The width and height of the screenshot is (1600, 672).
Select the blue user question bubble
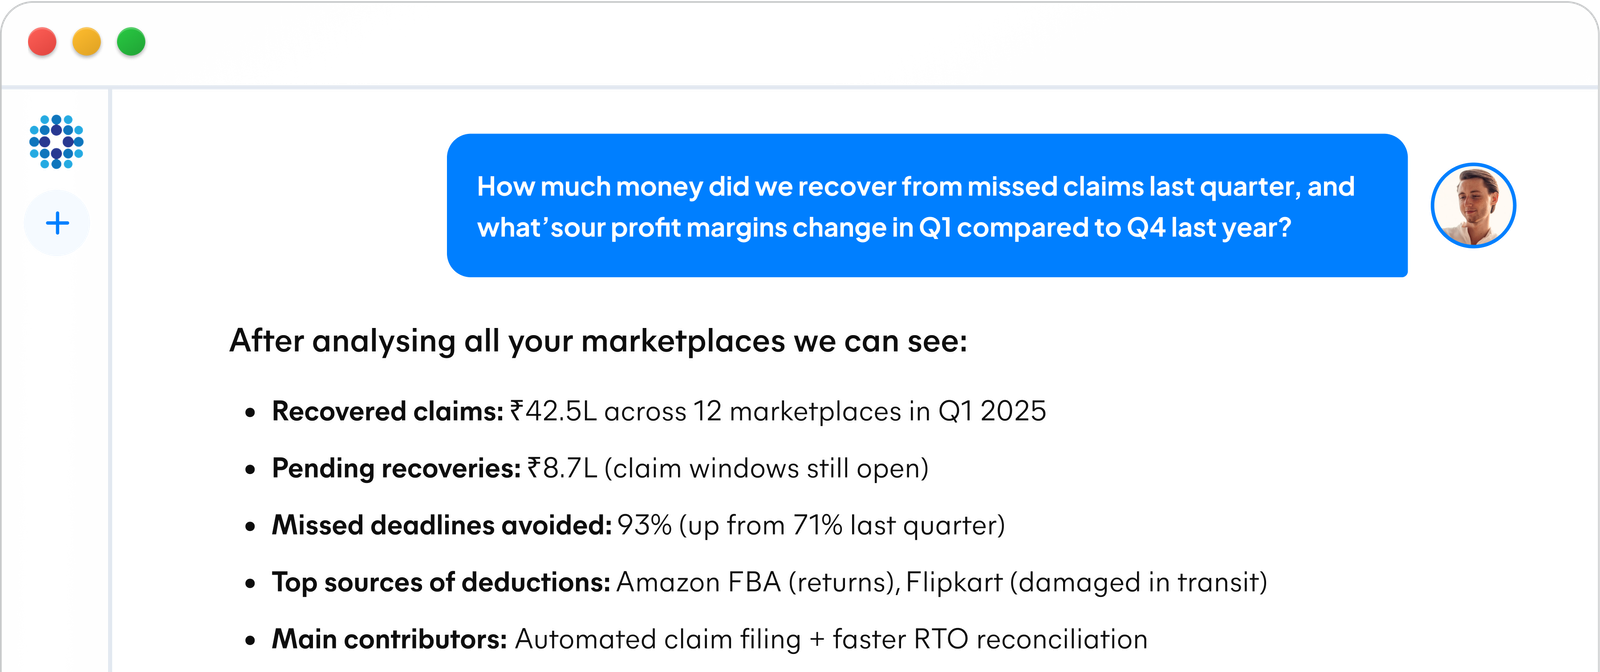click(926, 206)
